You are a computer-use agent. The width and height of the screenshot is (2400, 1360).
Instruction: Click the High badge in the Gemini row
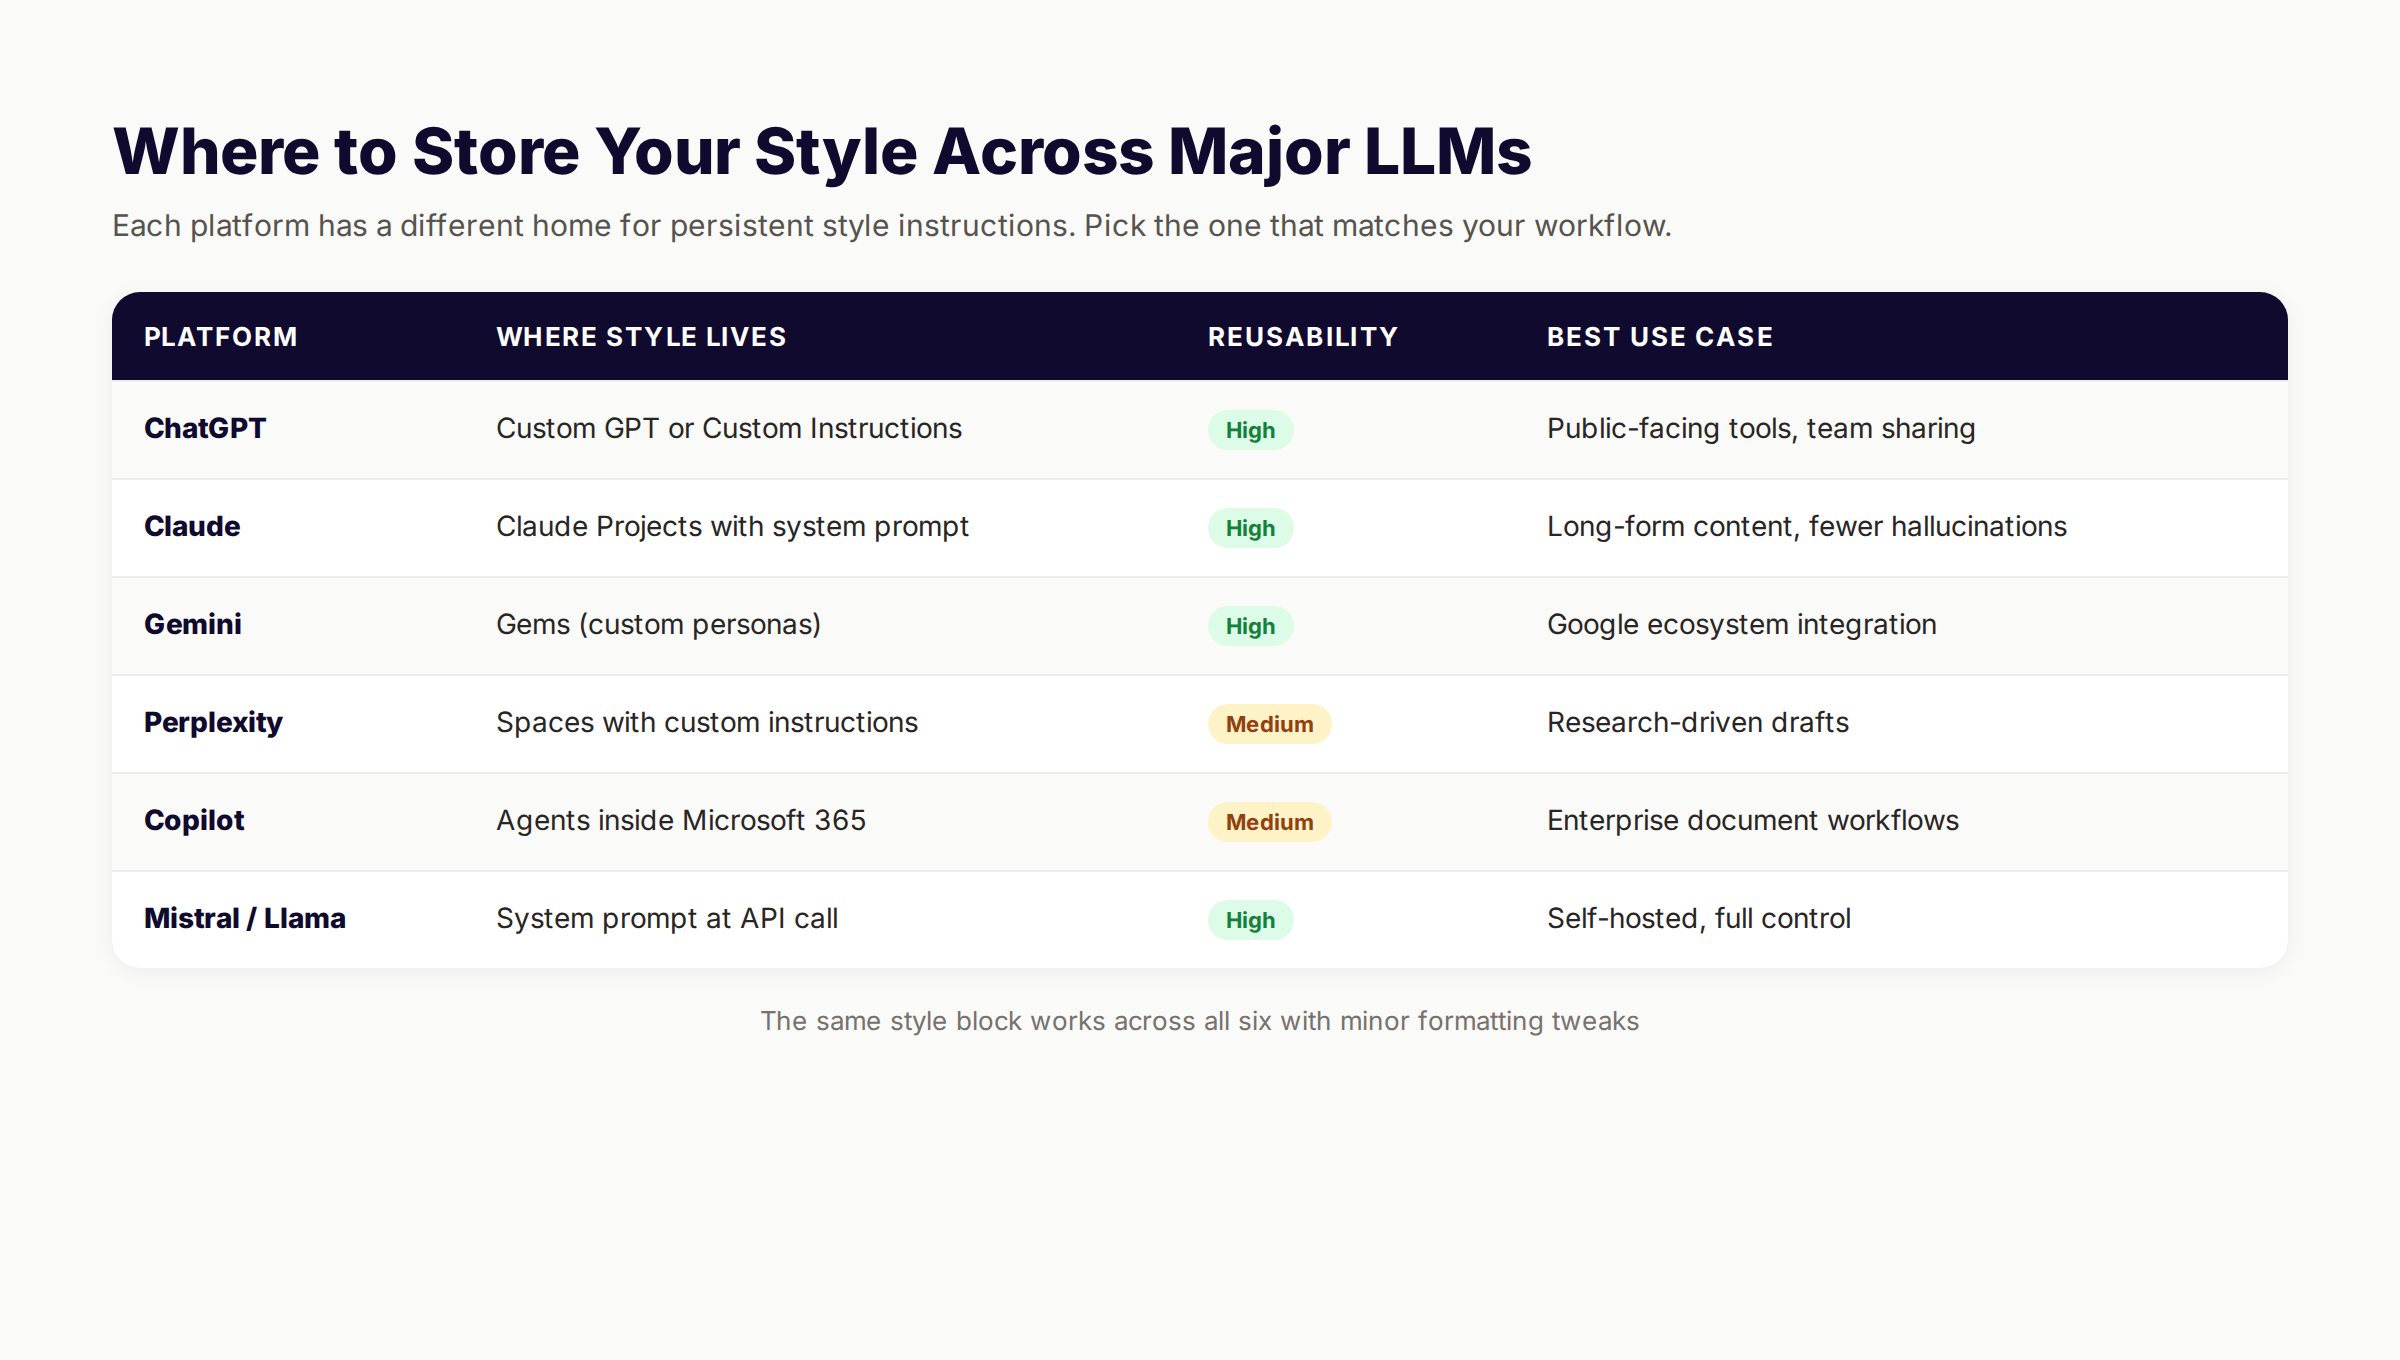point(1250,626)
